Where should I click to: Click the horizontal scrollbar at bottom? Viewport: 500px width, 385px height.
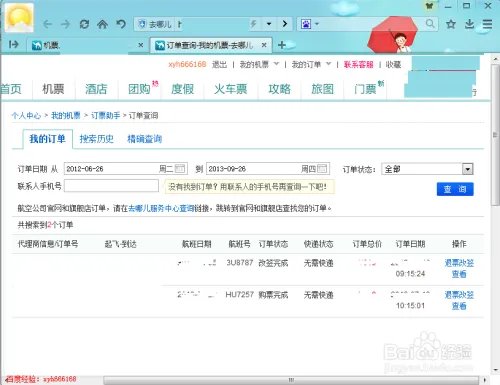point(291,380)
